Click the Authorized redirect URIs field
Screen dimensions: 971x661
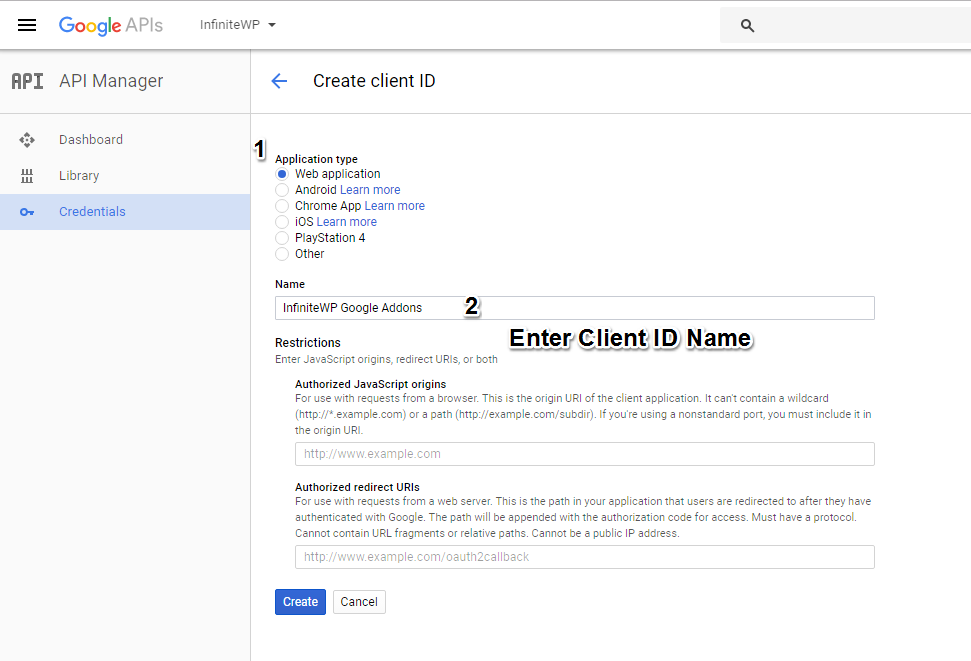[585, 557]
